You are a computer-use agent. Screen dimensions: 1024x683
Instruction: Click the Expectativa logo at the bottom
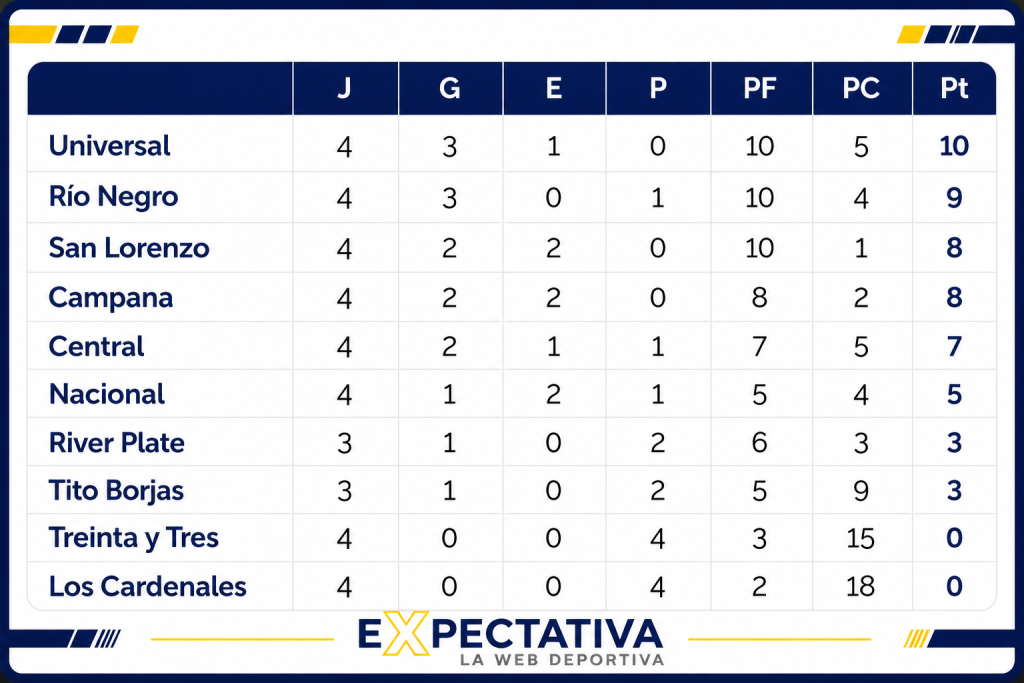click(x=511, y=639)
